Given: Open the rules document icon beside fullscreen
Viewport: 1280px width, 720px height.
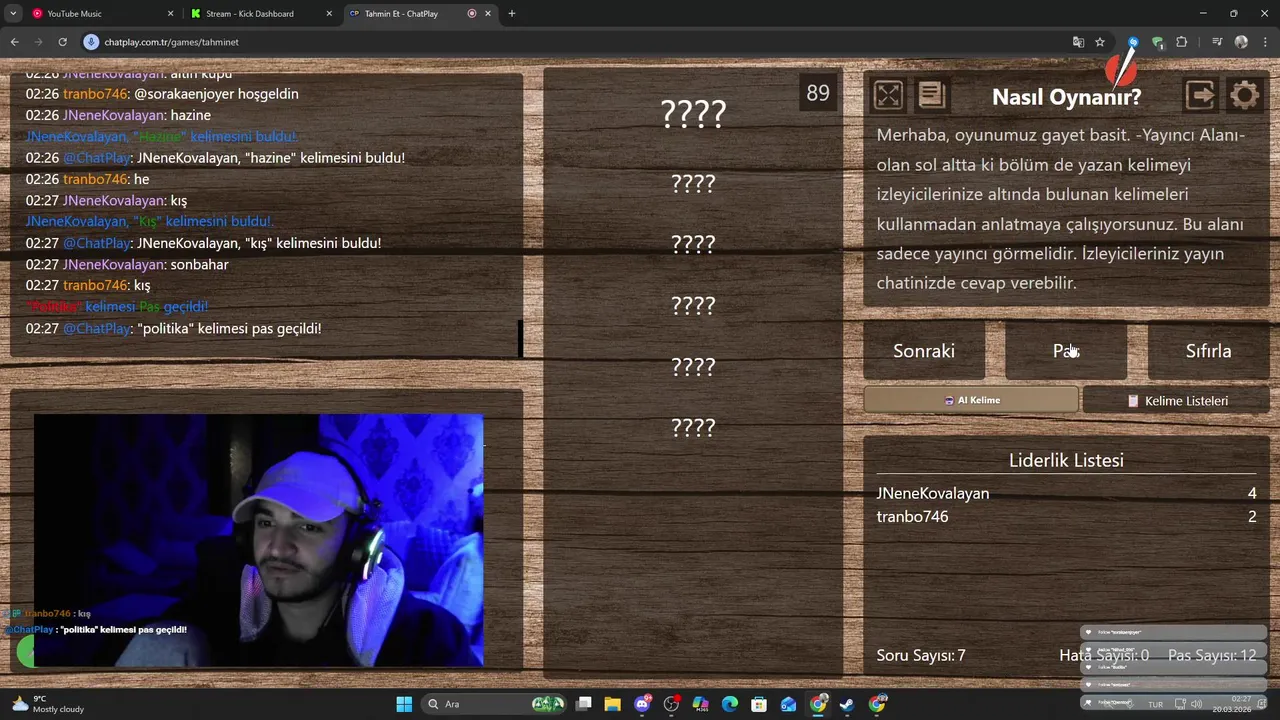Looking at the screenshot, I should (931, 95).
